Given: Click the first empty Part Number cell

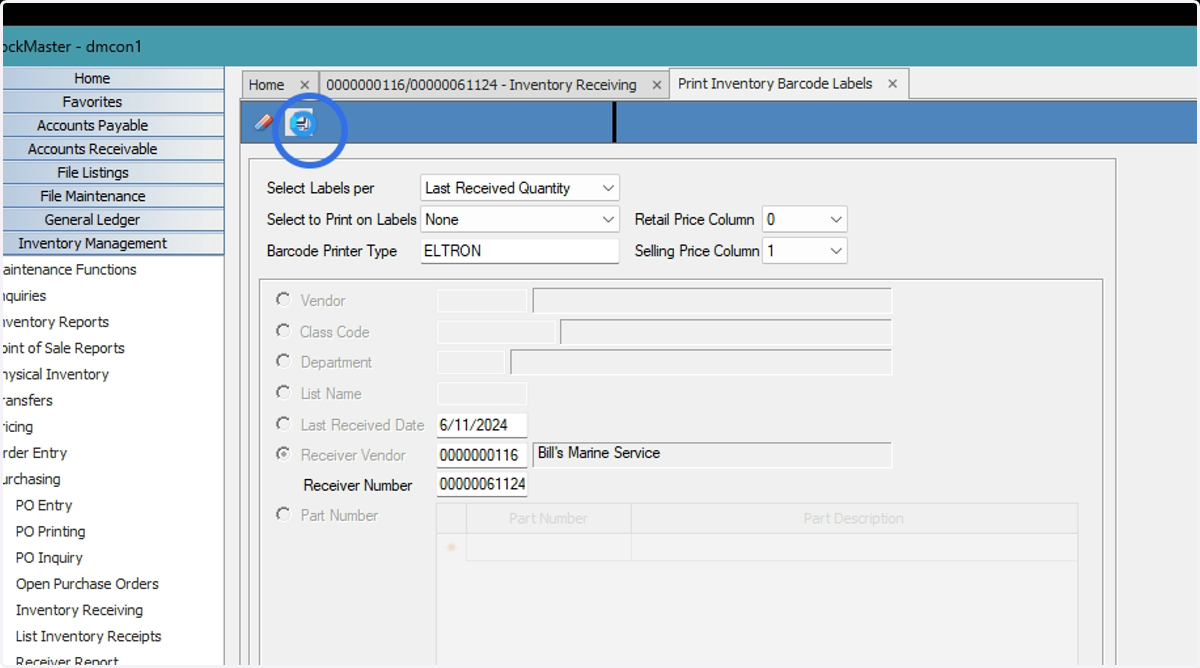Looking at the screenshot, I should tap(548, 547).
